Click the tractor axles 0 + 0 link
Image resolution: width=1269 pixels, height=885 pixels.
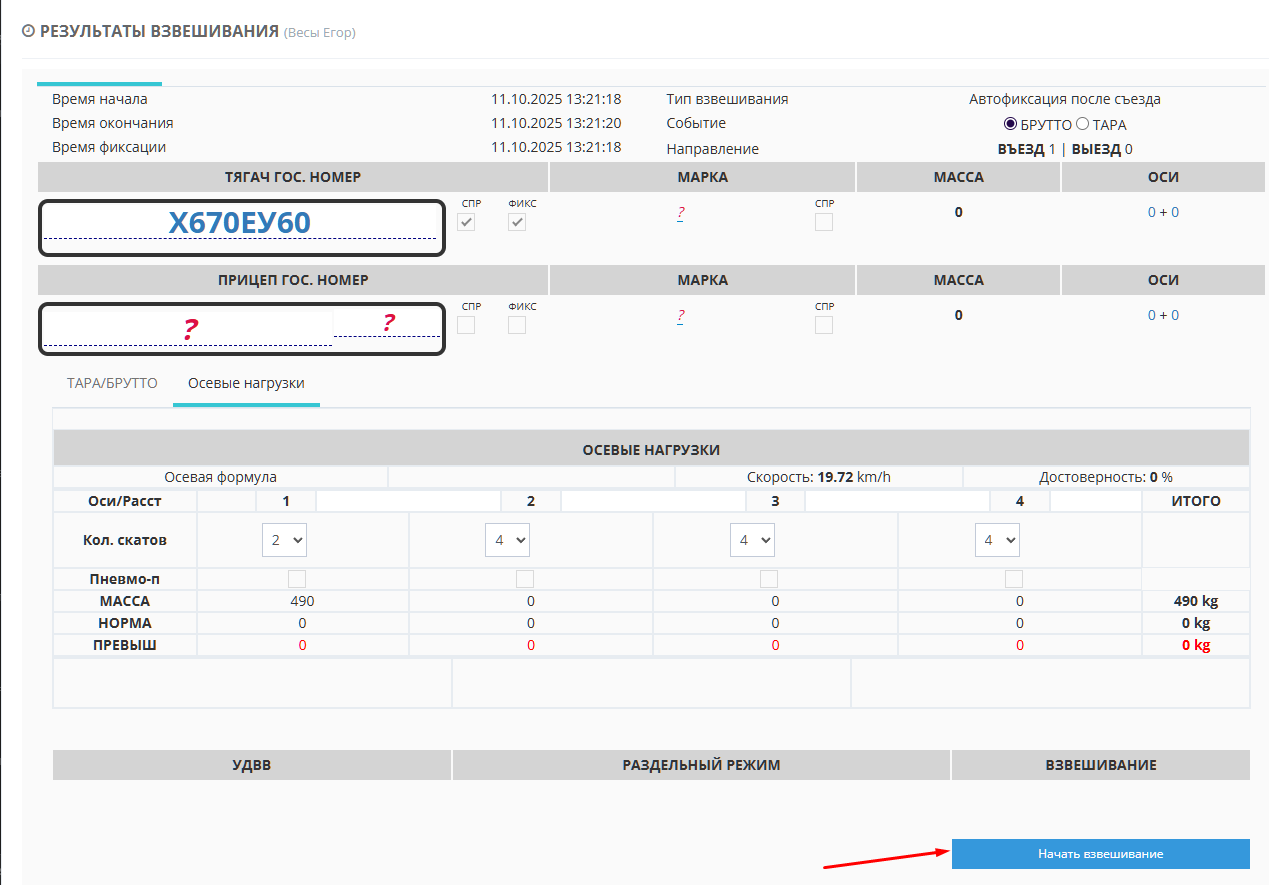(1163, 212)
